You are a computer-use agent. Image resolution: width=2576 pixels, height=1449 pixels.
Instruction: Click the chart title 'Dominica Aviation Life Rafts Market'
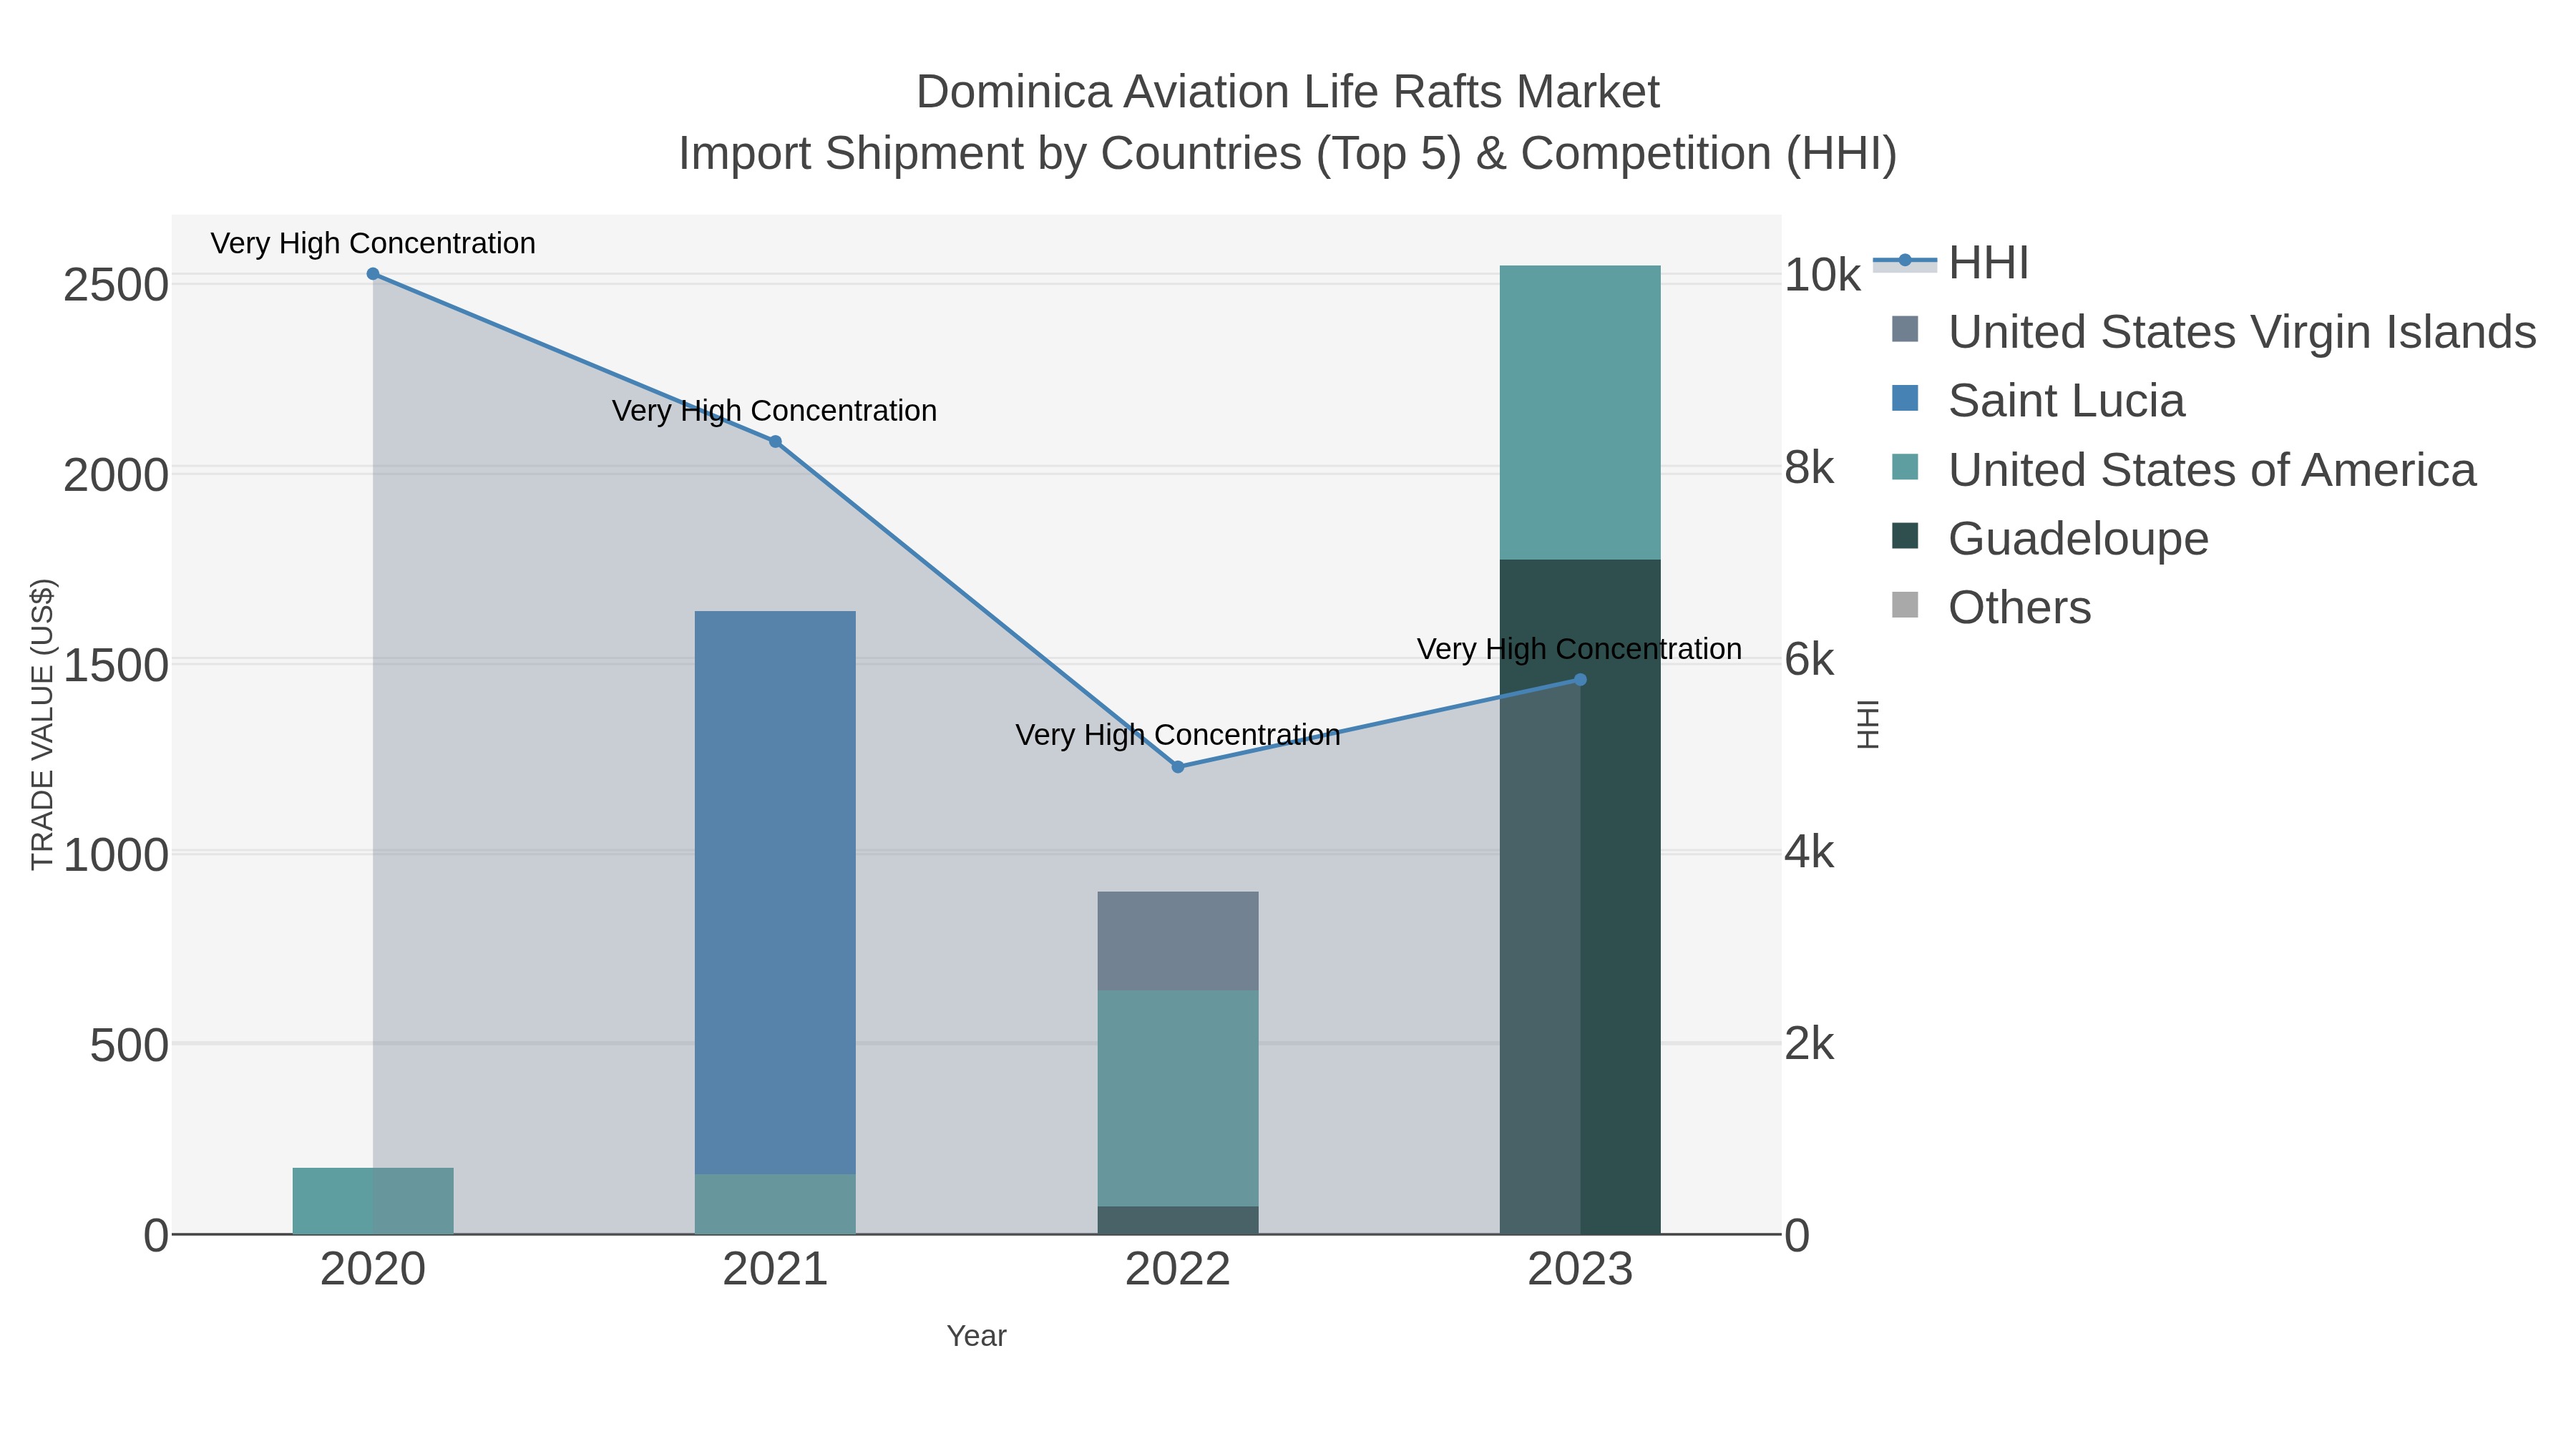pos(1288,92)
